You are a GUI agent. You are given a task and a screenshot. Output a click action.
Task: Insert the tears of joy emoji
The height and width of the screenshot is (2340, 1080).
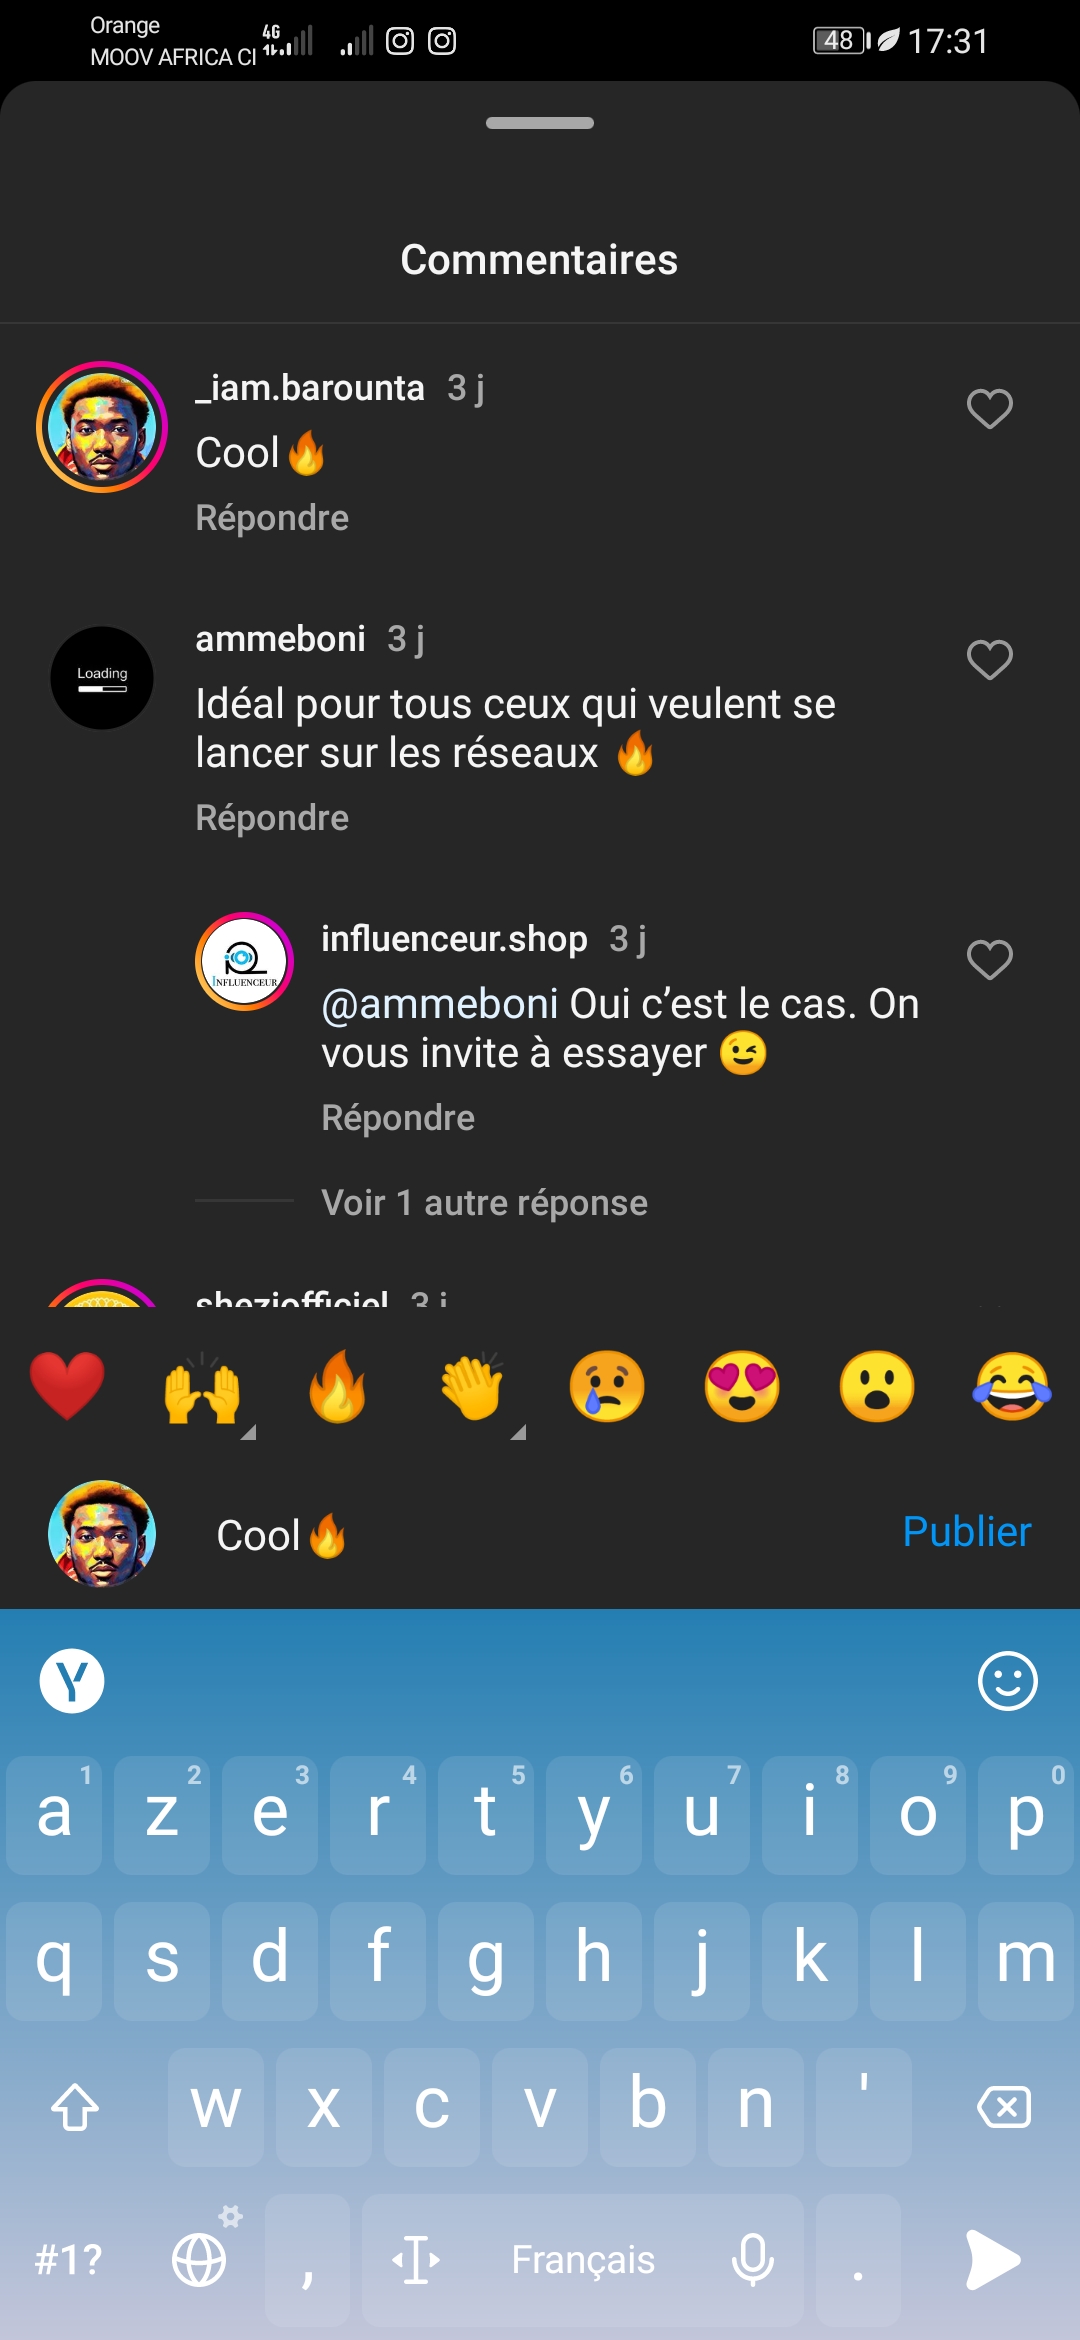(1012, 1386)
